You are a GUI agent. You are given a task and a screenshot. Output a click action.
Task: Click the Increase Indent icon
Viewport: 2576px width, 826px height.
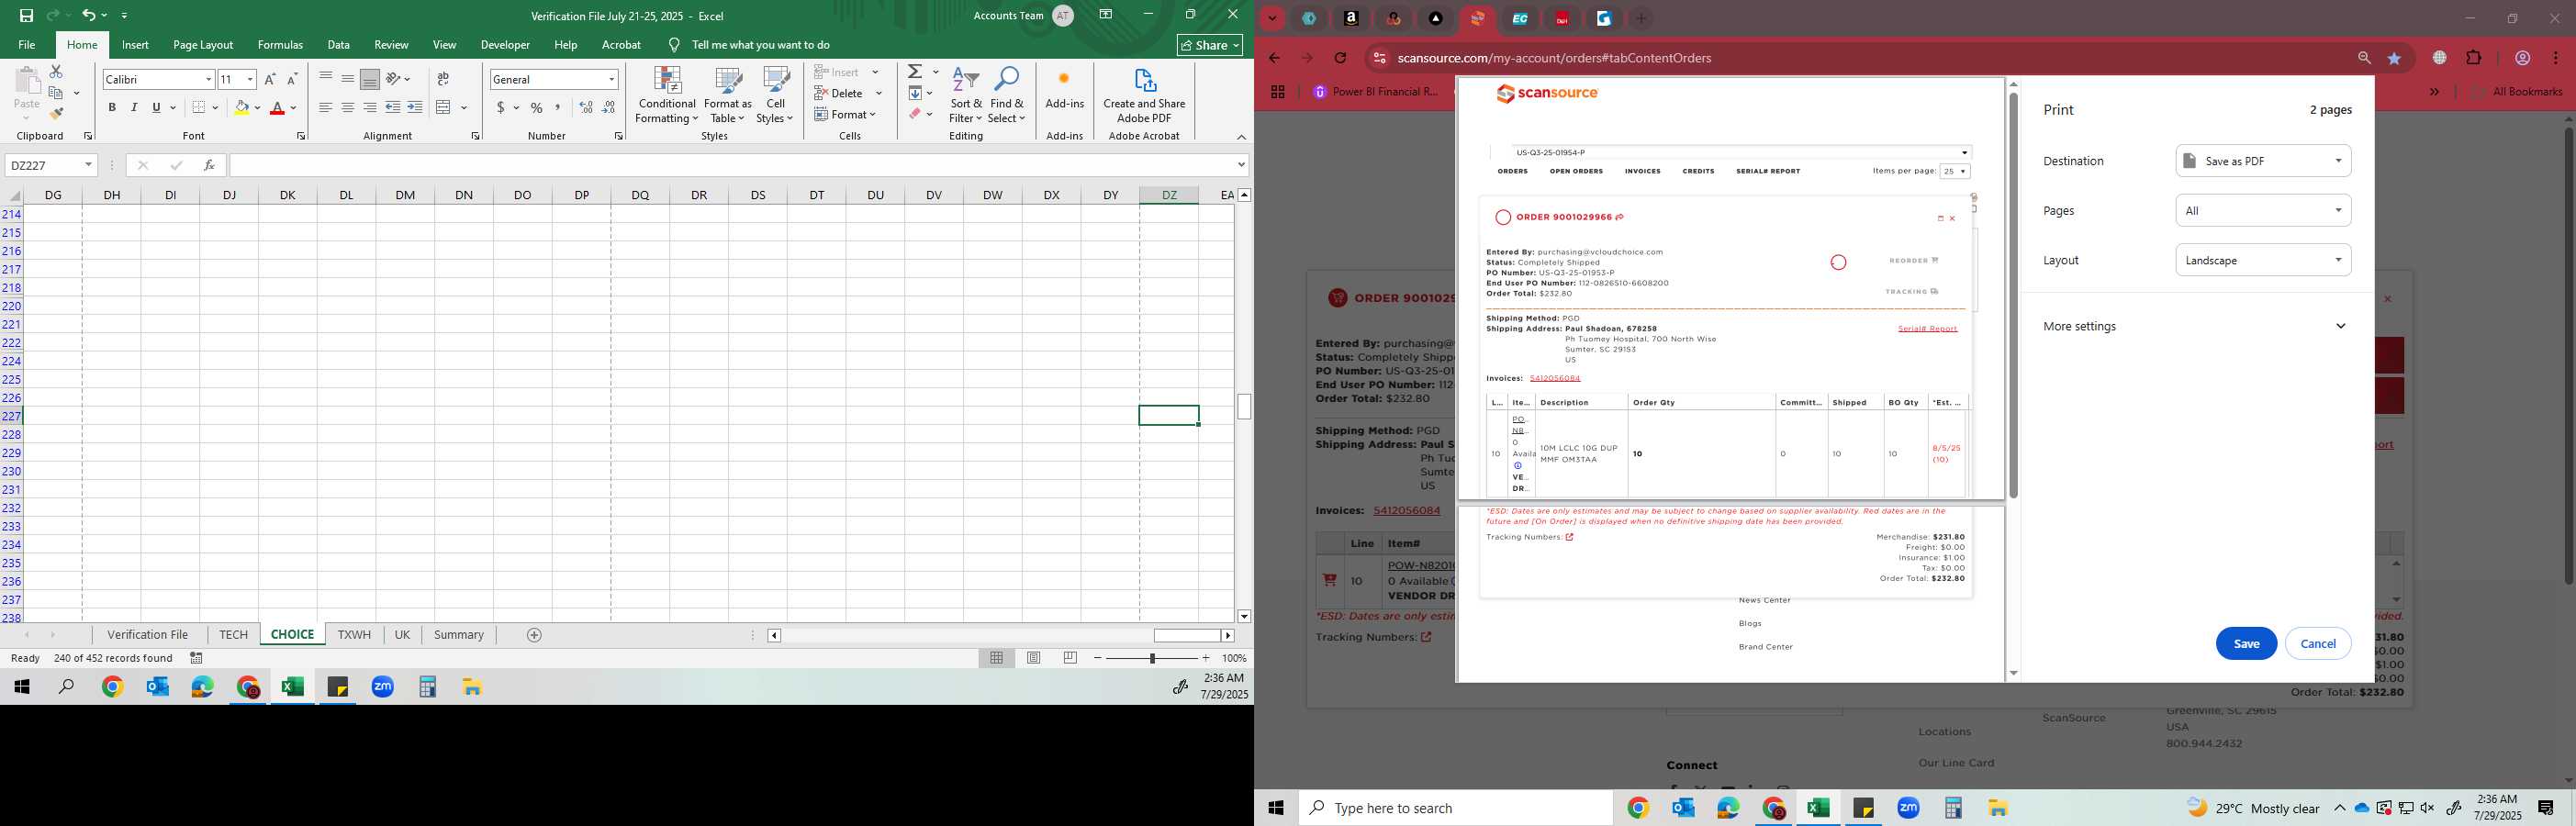(415, 107)
